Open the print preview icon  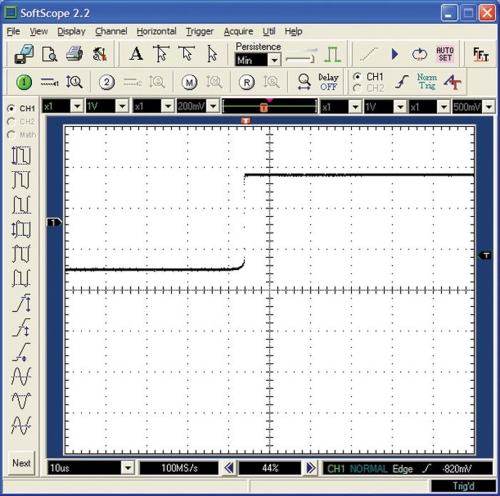click(49, 54)
